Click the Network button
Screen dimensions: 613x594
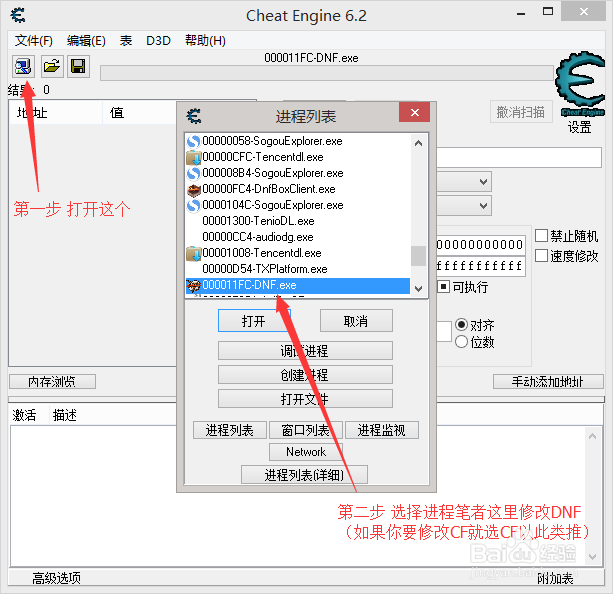coord(306,452)
